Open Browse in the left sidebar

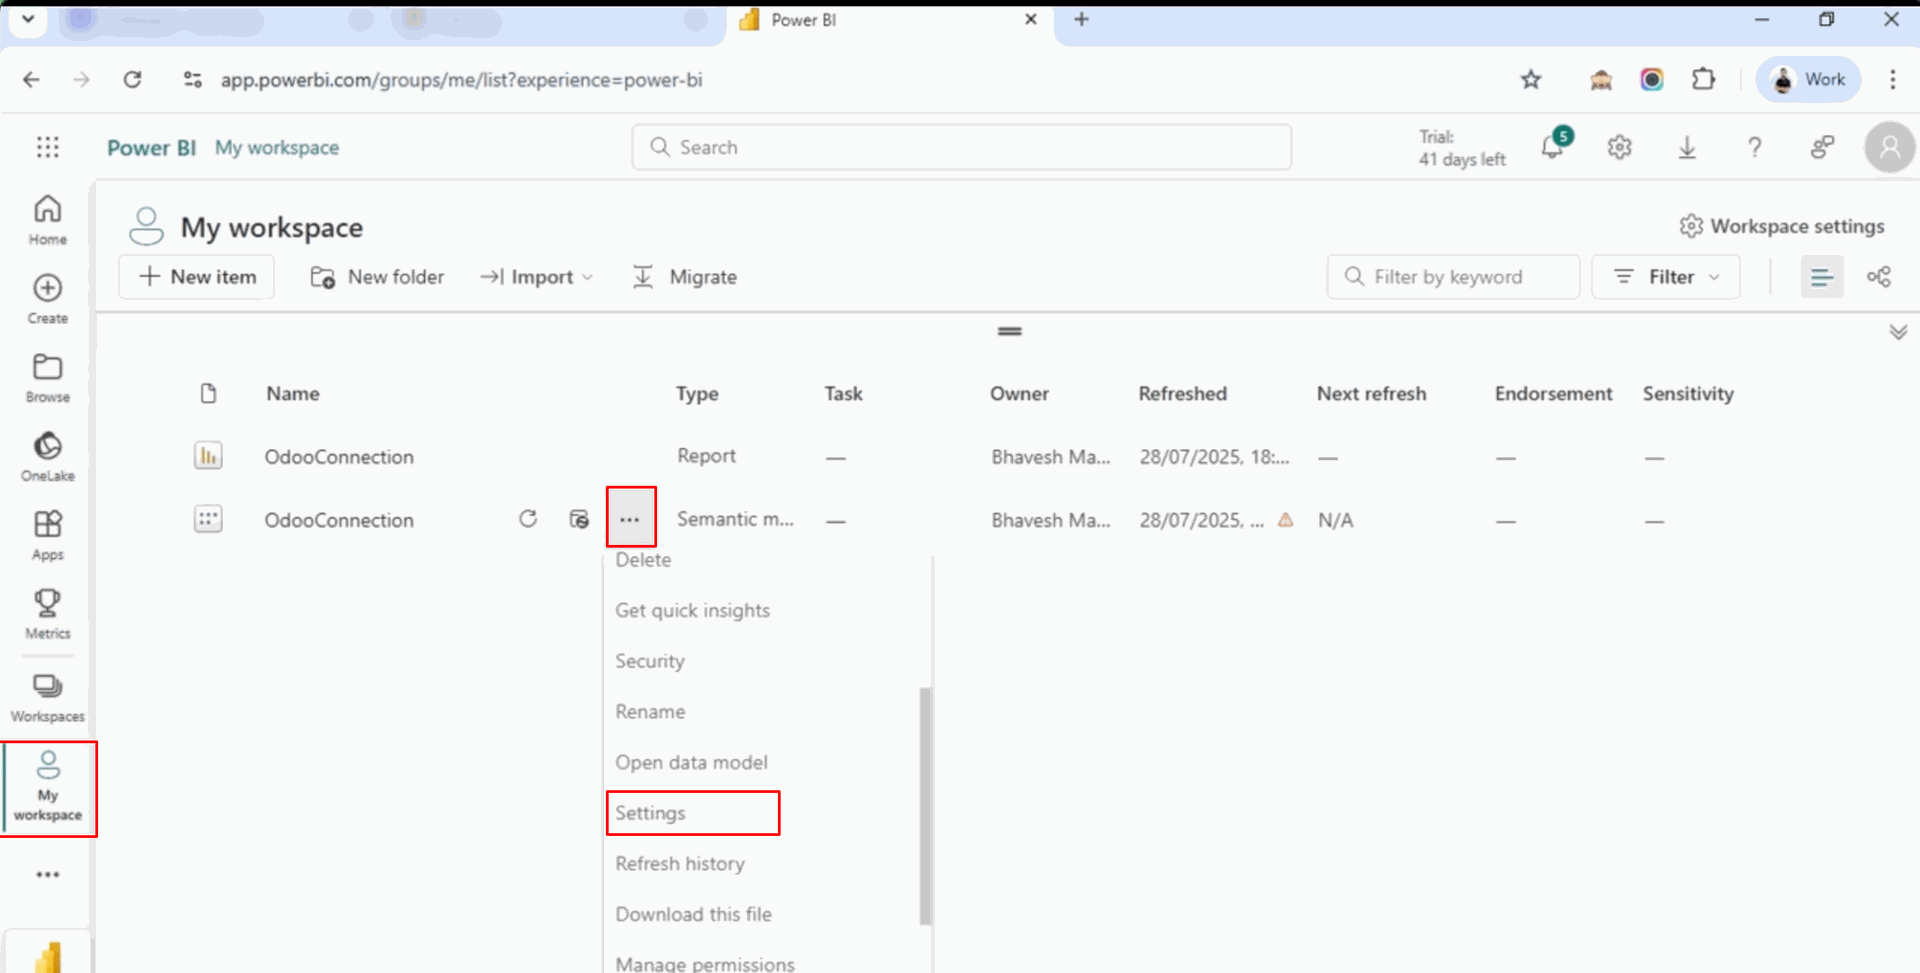coord(47,378)
